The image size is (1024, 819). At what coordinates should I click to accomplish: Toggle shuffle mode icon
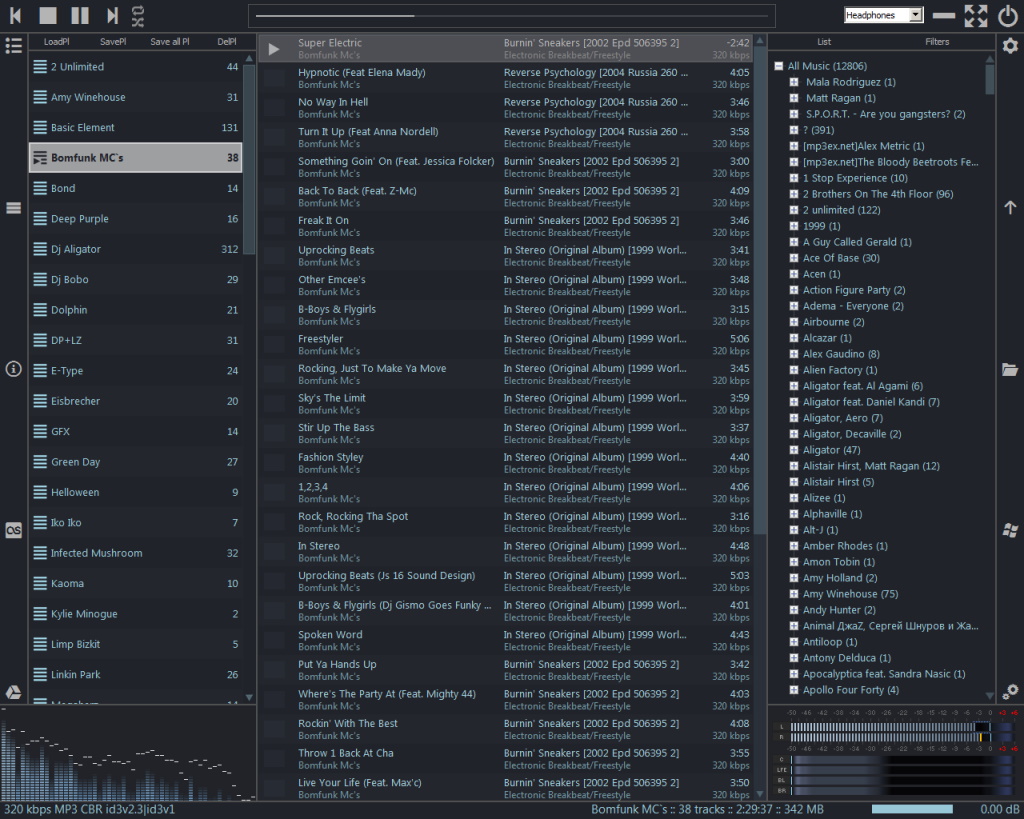tap(138, 22)
